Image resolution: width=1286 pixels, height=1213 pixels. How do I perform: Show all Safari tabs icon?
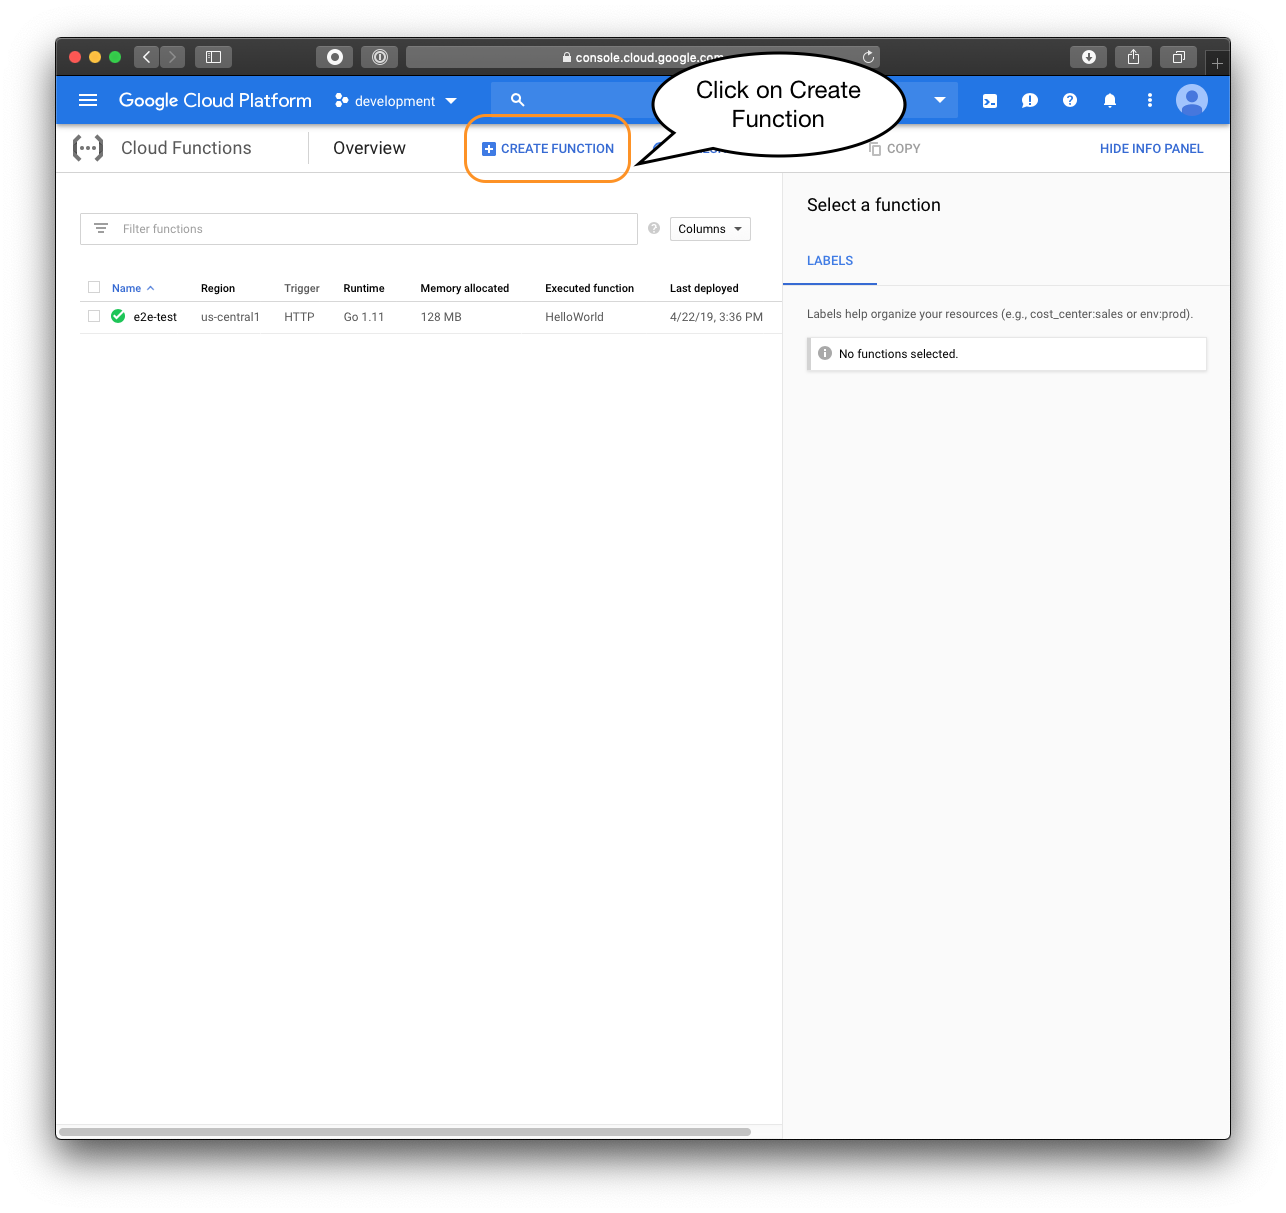(1178, 57)
